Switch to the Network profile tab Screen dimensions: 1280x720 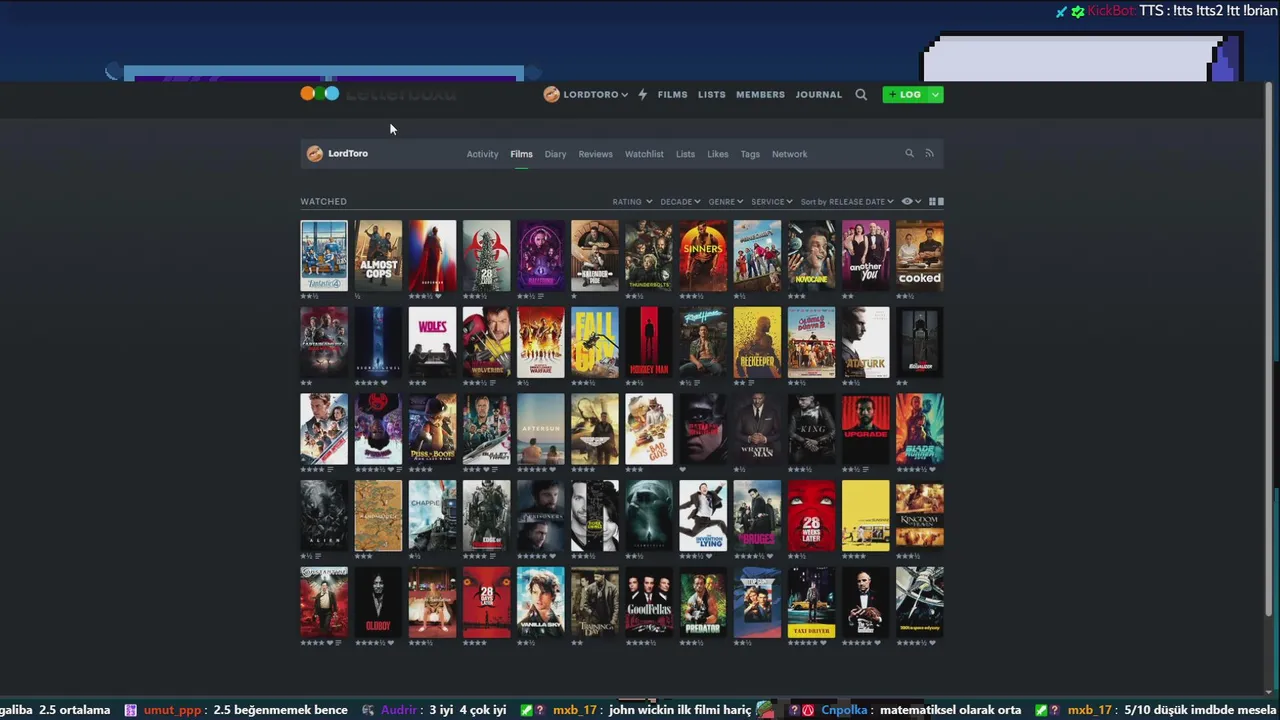[x=789, y=154]
